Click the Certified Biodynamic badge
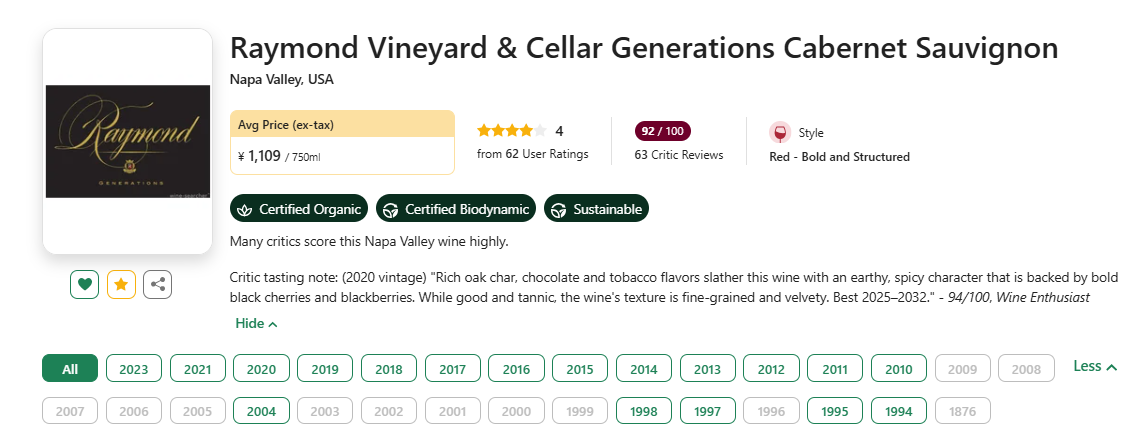The image size is (1142, 432). 456,209
